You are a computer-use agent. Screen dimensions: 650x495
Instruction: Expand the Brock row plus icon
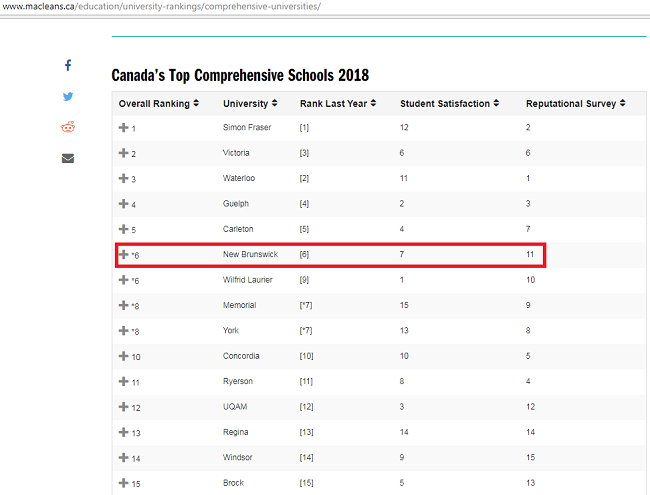pos(123,483)
